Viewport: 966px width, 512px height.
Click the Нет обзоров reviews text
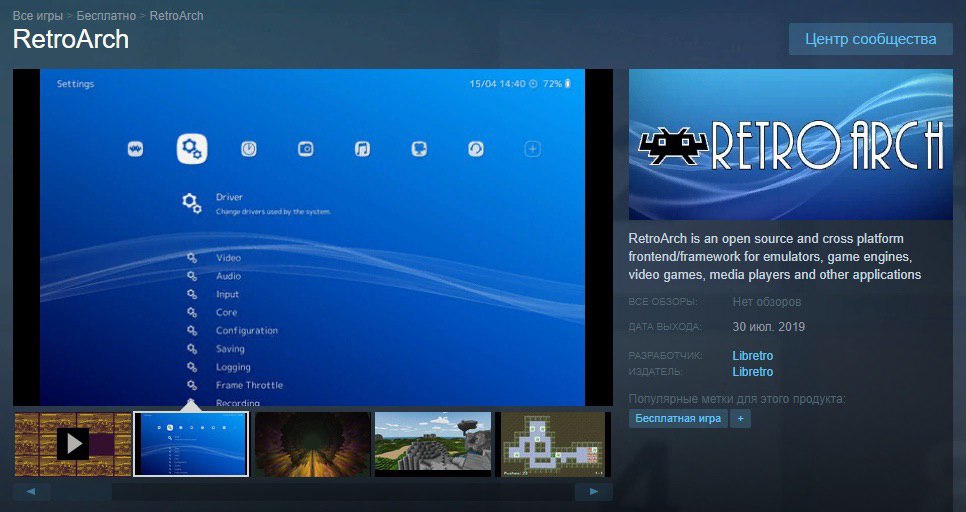(x=766, y=302)
